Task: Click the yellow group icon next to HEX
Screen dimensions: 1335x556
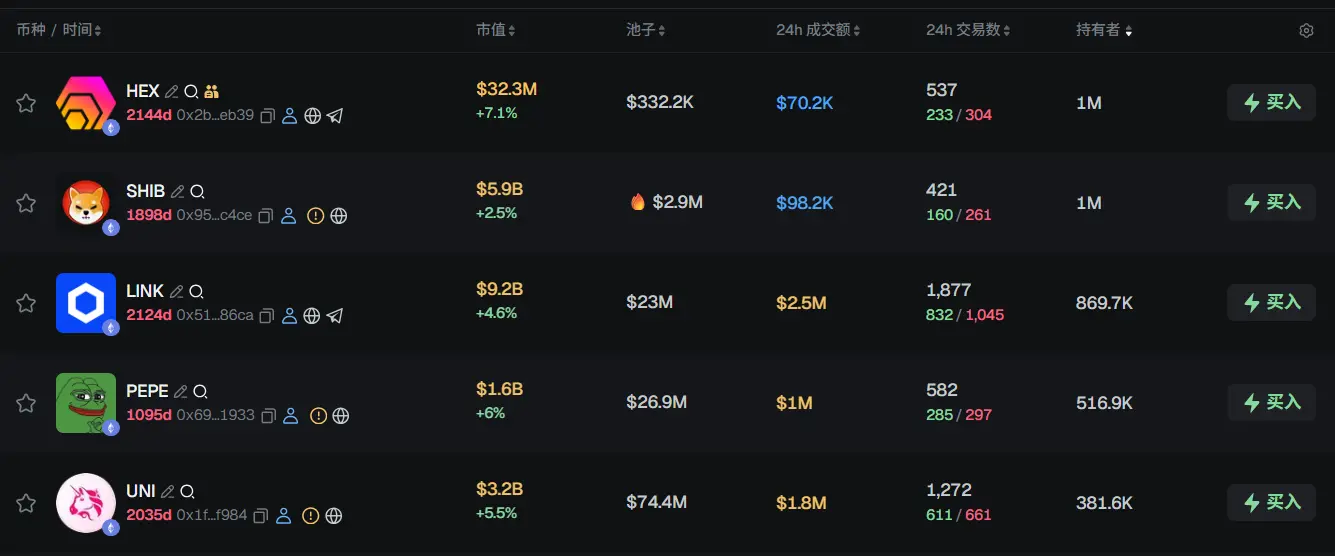Action: click(x=211, y=92)
